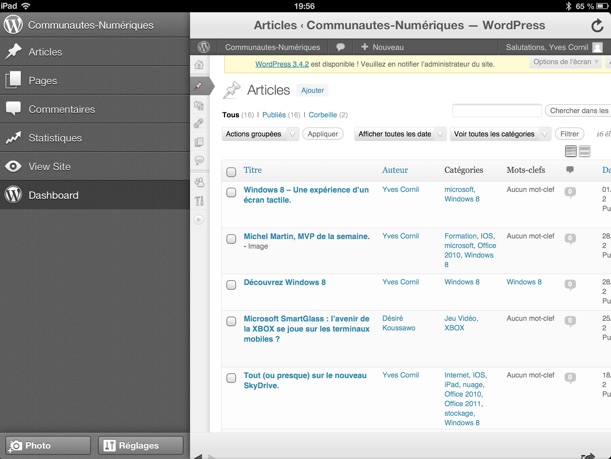Click the XBOX category link

454,328
